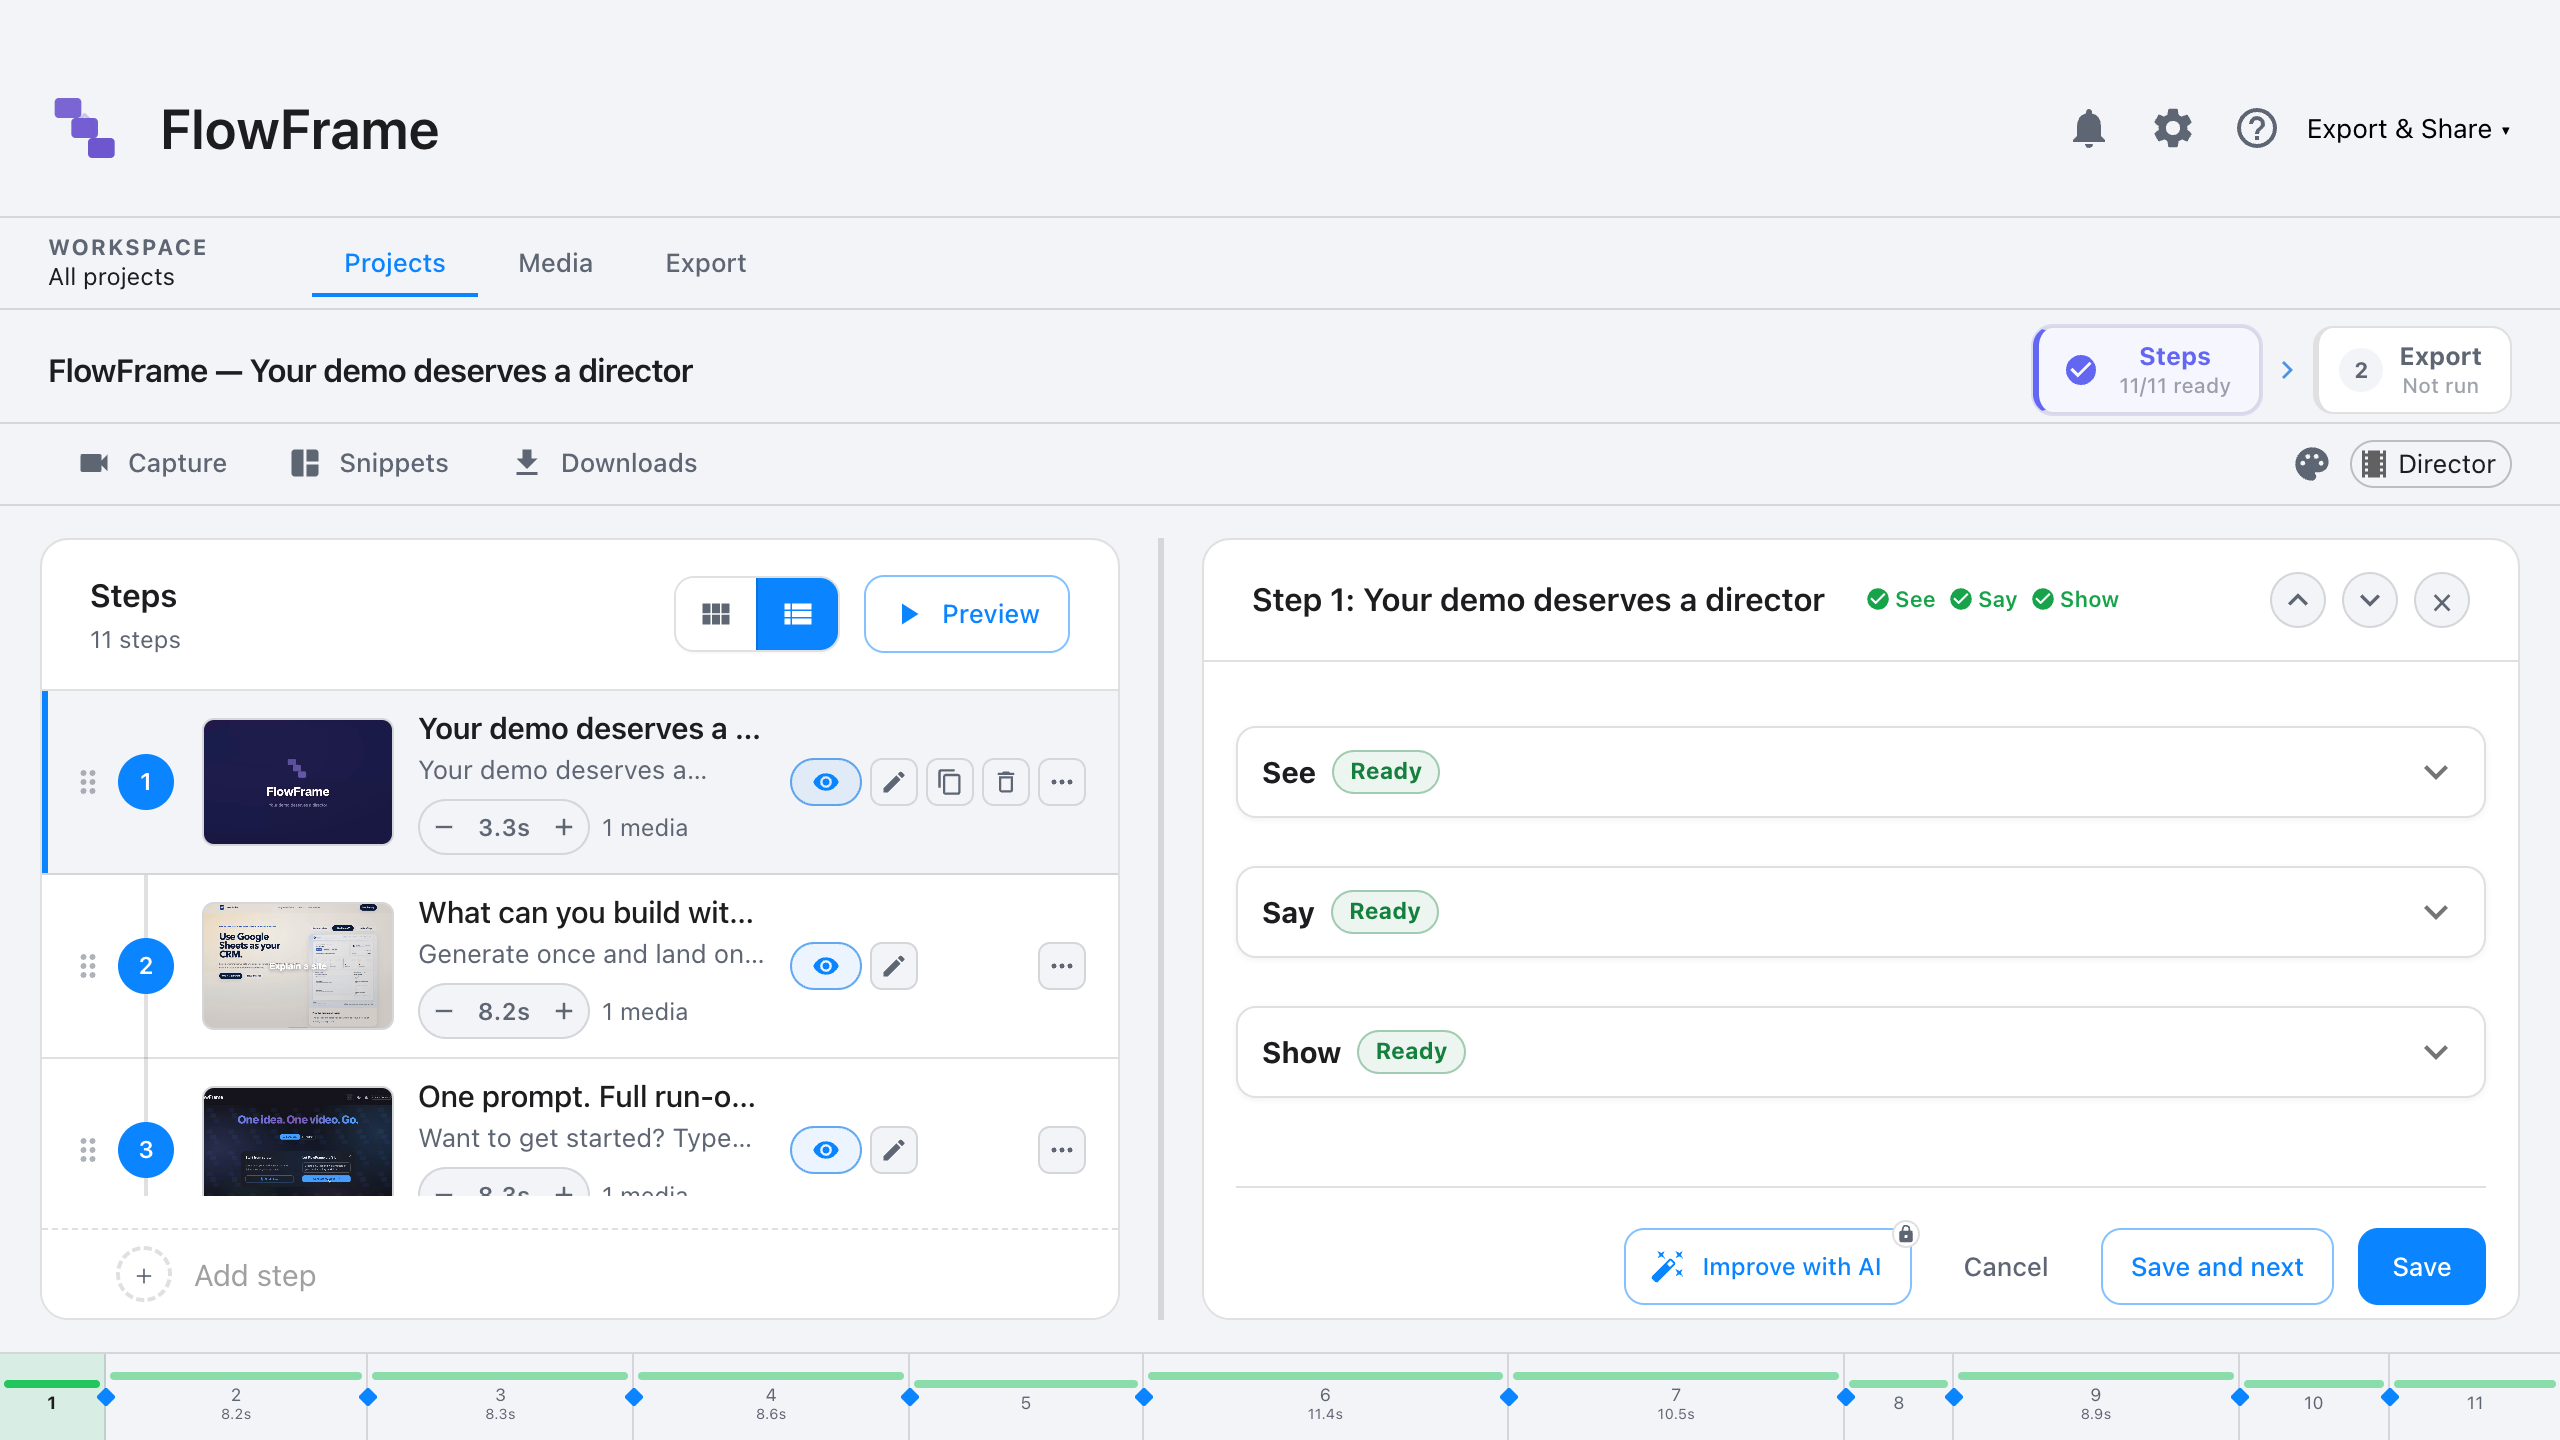Switch steps to grid view
Image resolution: width=2560 pixels, height=1440 pixels.
coord(716,614)
